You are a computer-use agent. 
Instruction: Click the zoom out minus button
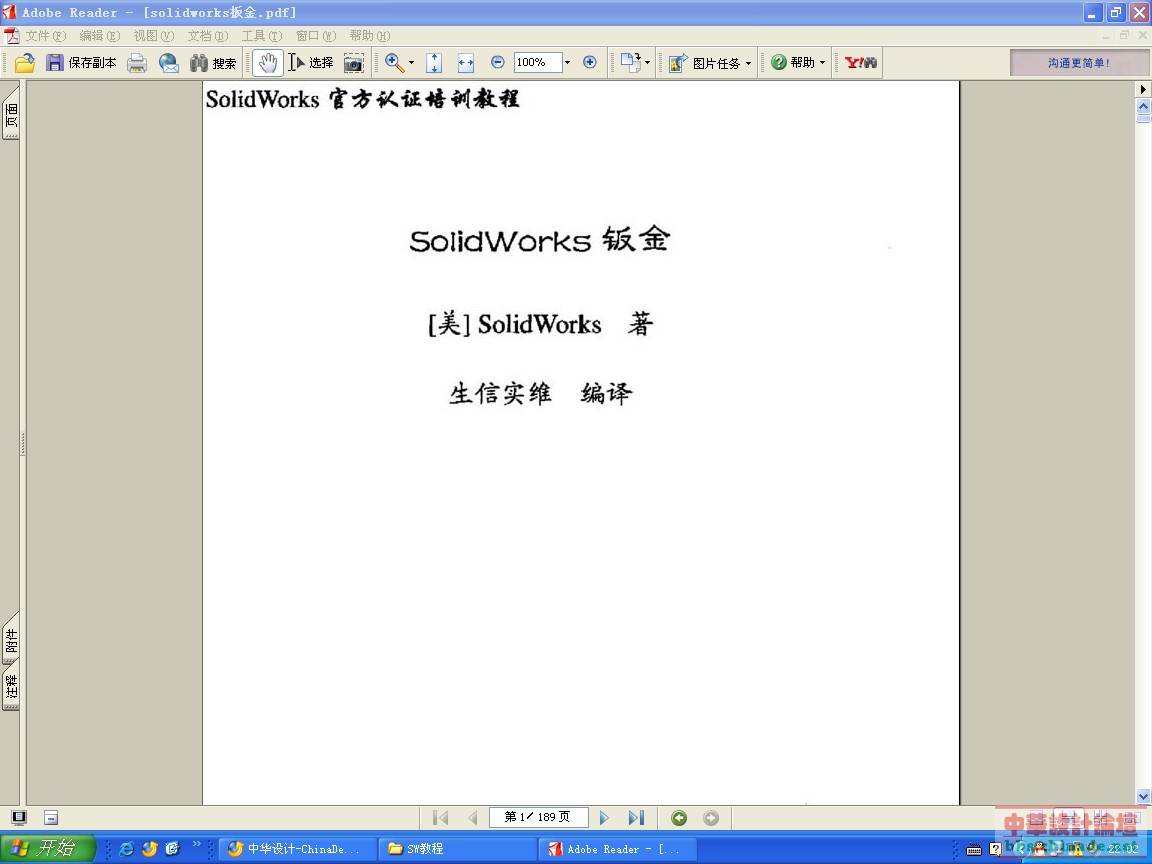point(497,62)
